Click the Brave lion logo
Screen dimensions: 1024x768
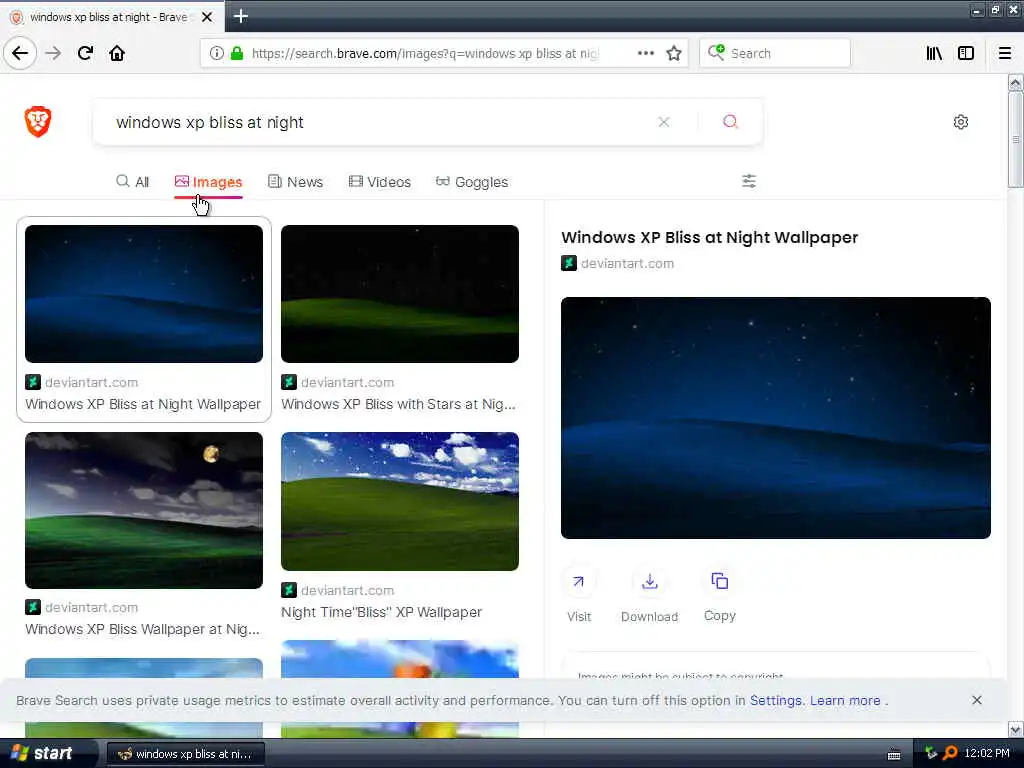[x=38, y=121]
